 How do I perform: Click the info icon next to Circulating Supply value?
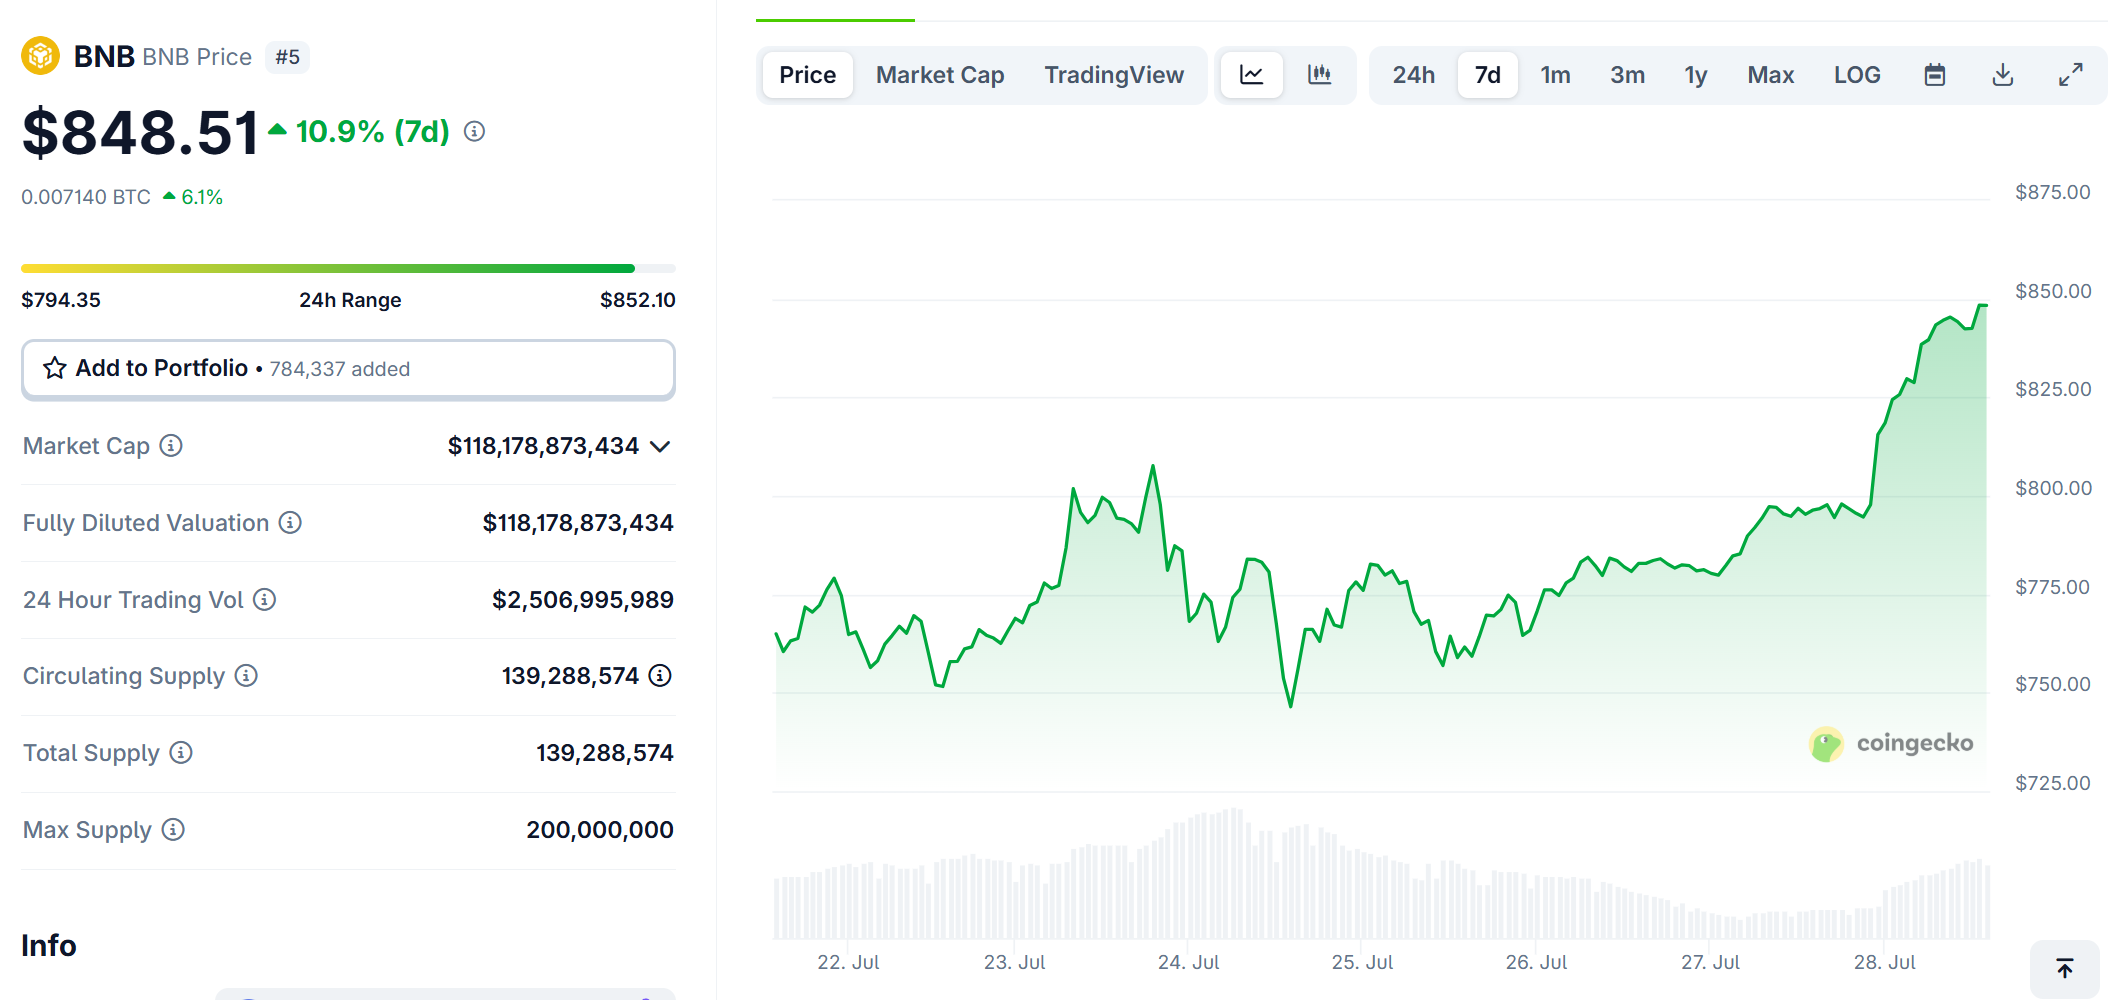[x=660, y=676]
